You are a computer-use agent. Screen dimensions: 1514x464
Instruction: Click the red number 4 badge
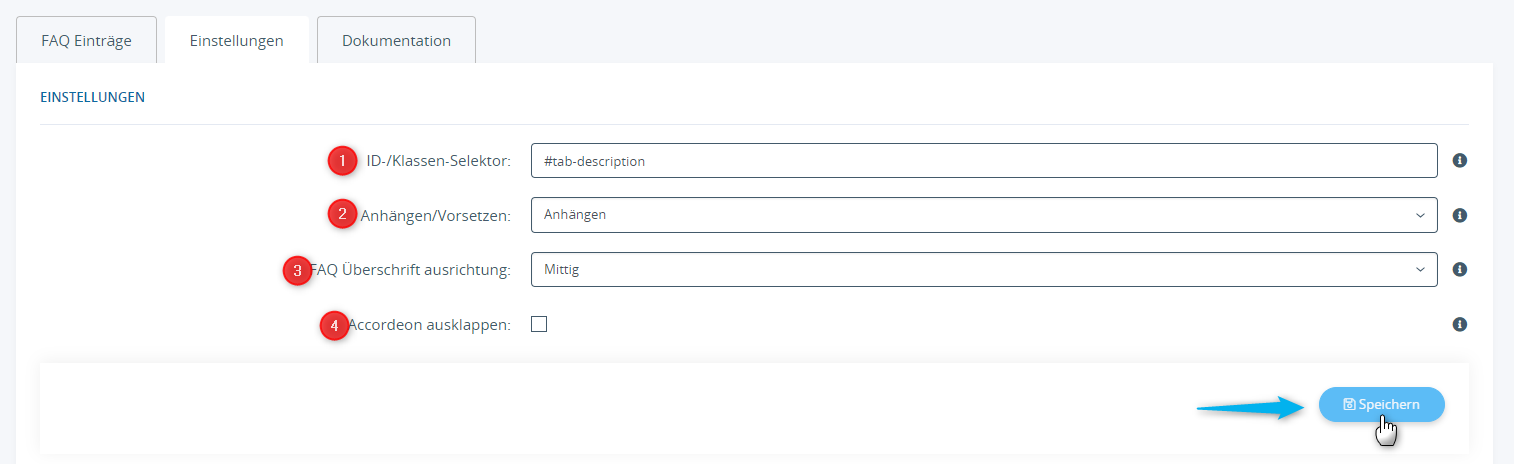(x=334, y=325)
